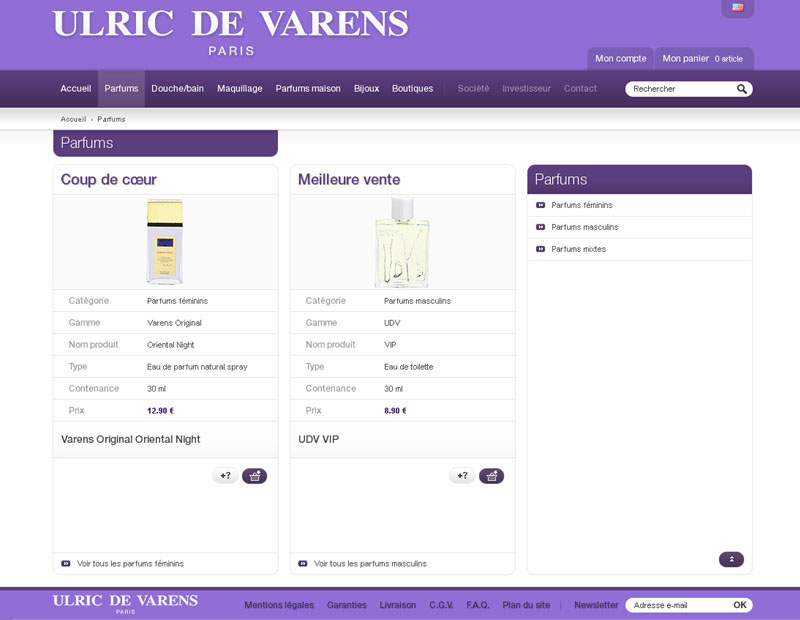Click the Coup de cœur heading
The width and height of the screenshot is (800, 620).
point(109,180)
